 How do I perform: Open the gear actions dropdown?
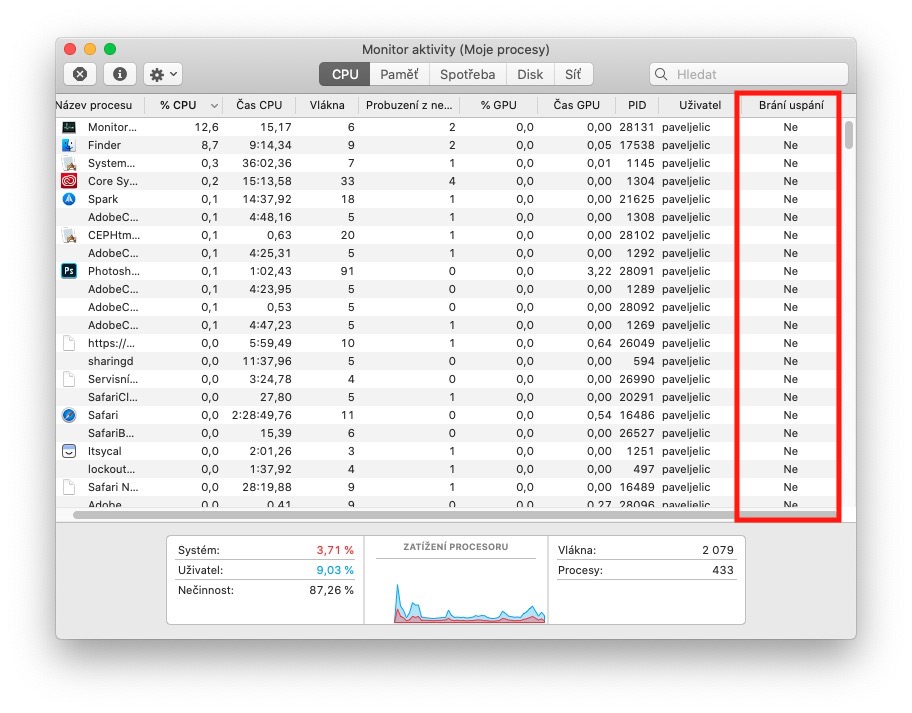point(163,74)
